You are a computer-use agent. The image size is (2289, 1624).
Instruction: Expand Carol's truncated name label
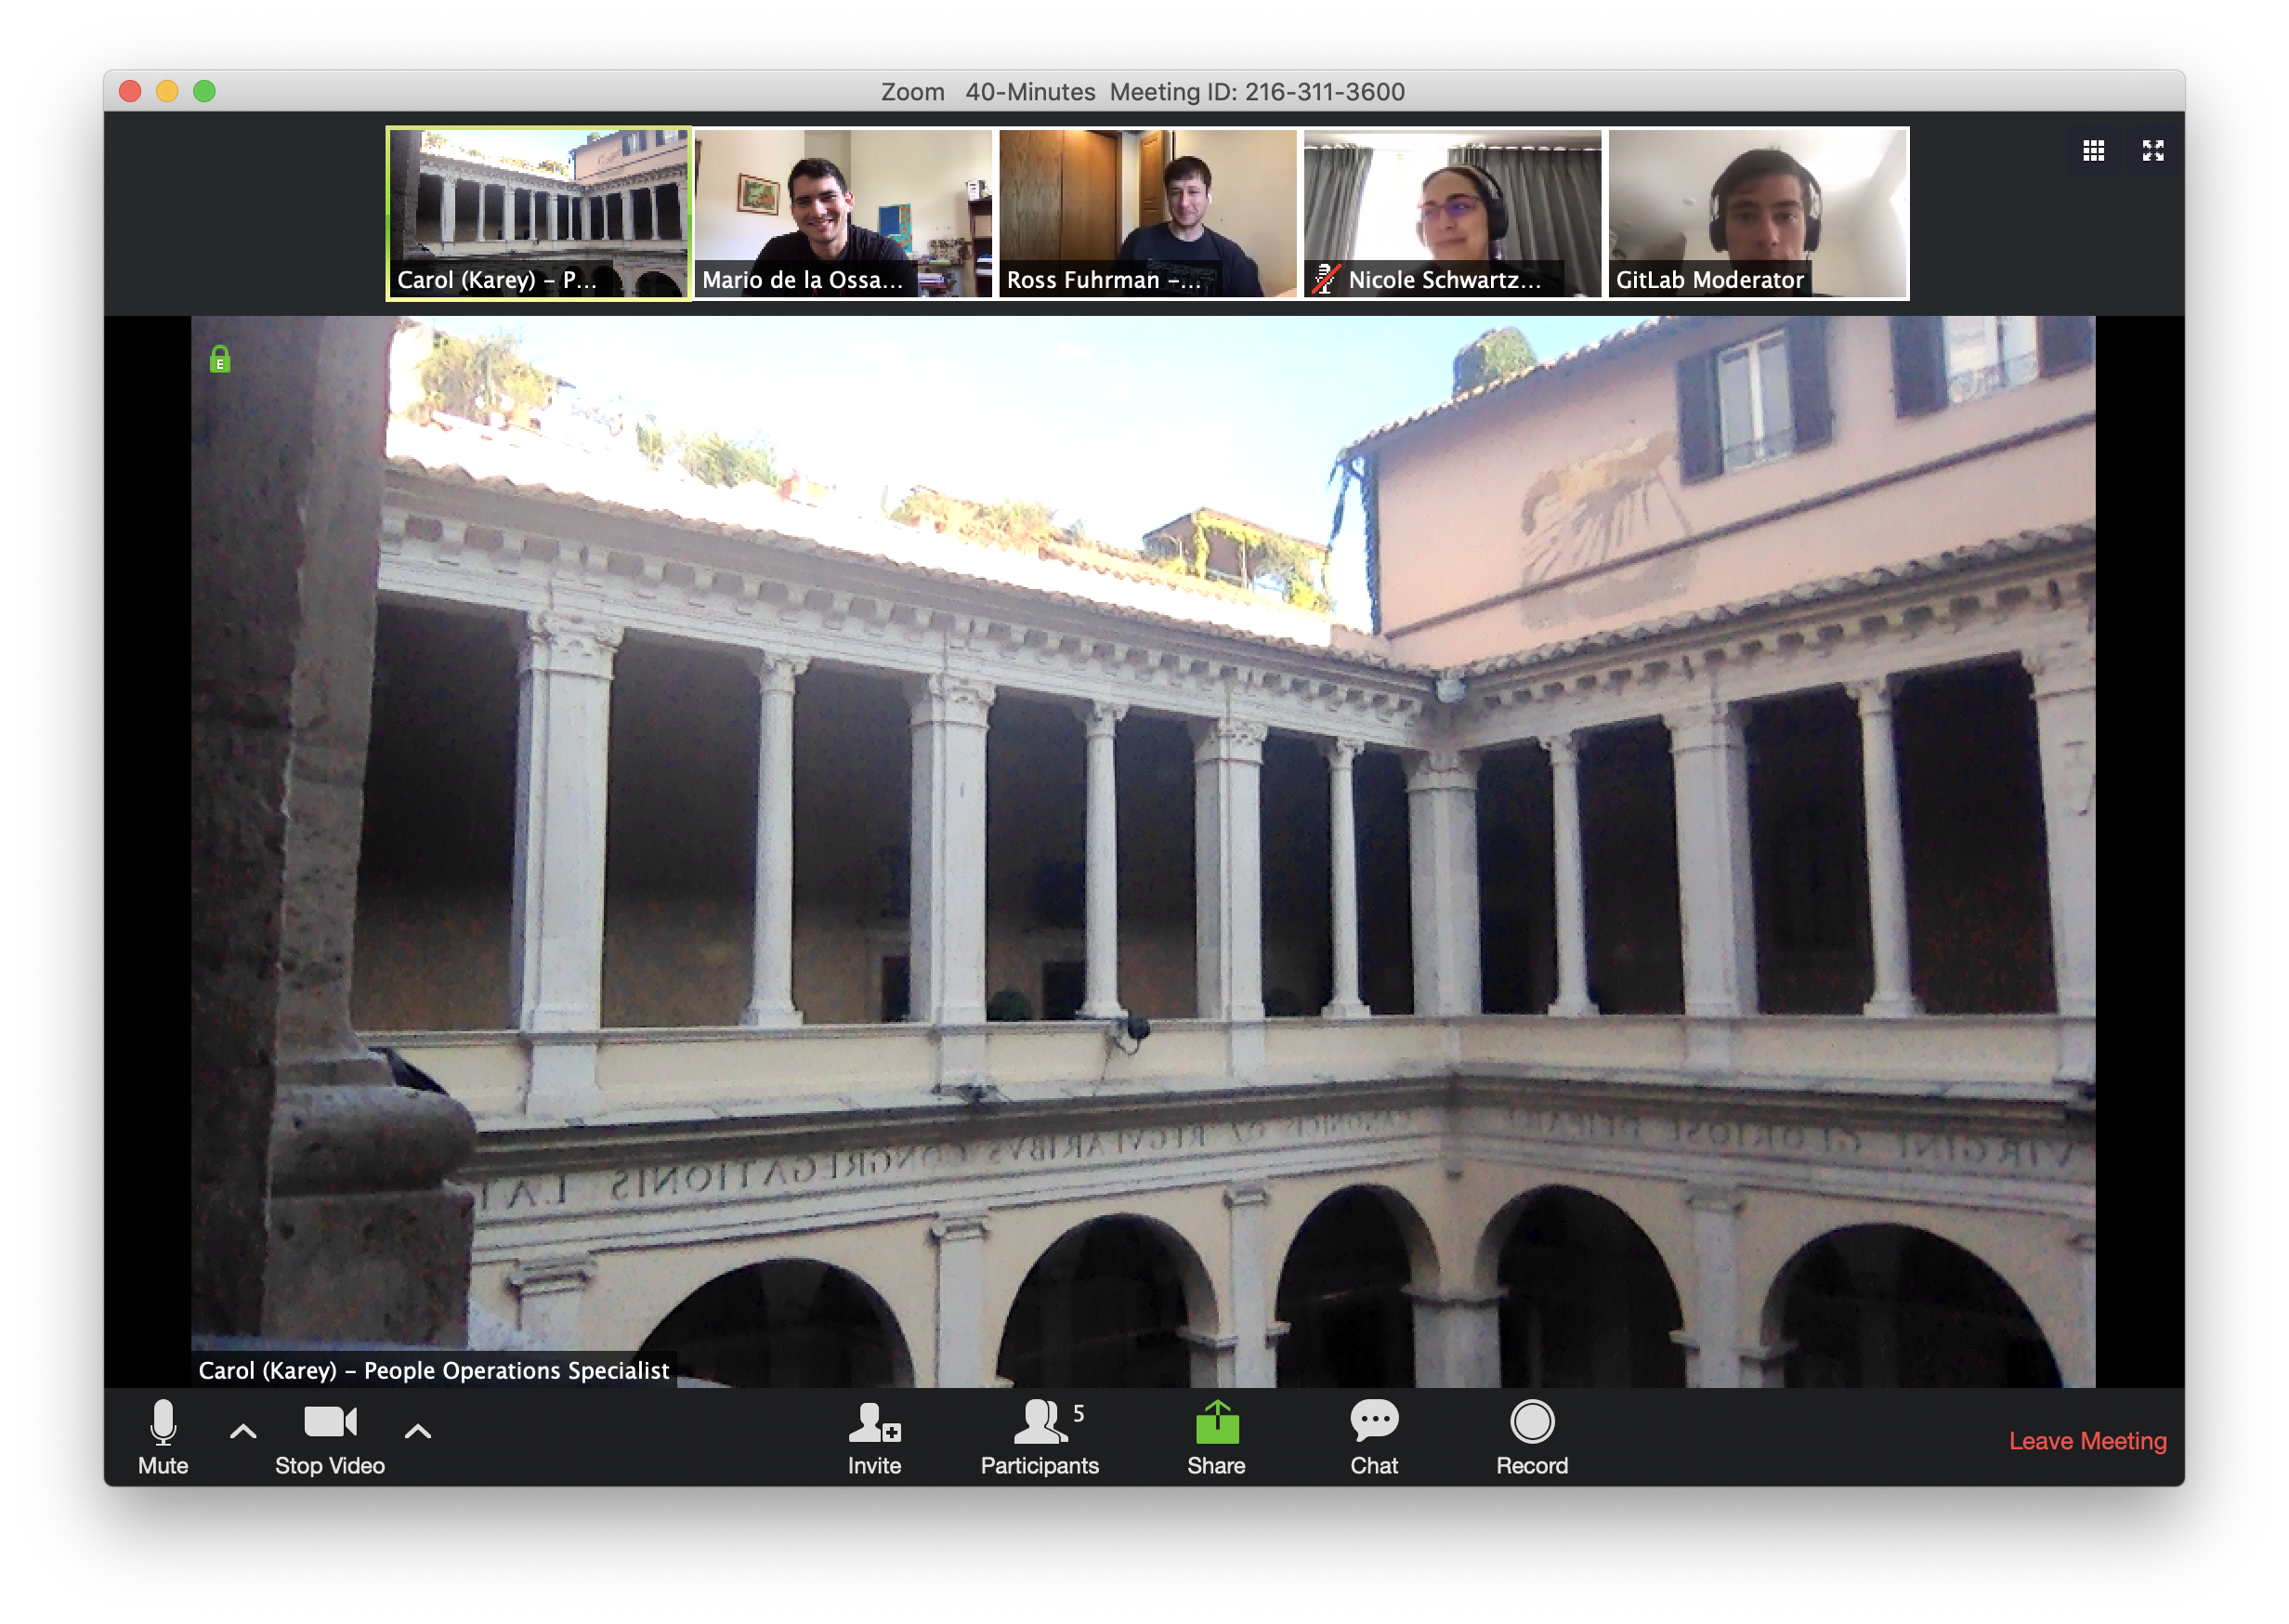tap(500, 281)
